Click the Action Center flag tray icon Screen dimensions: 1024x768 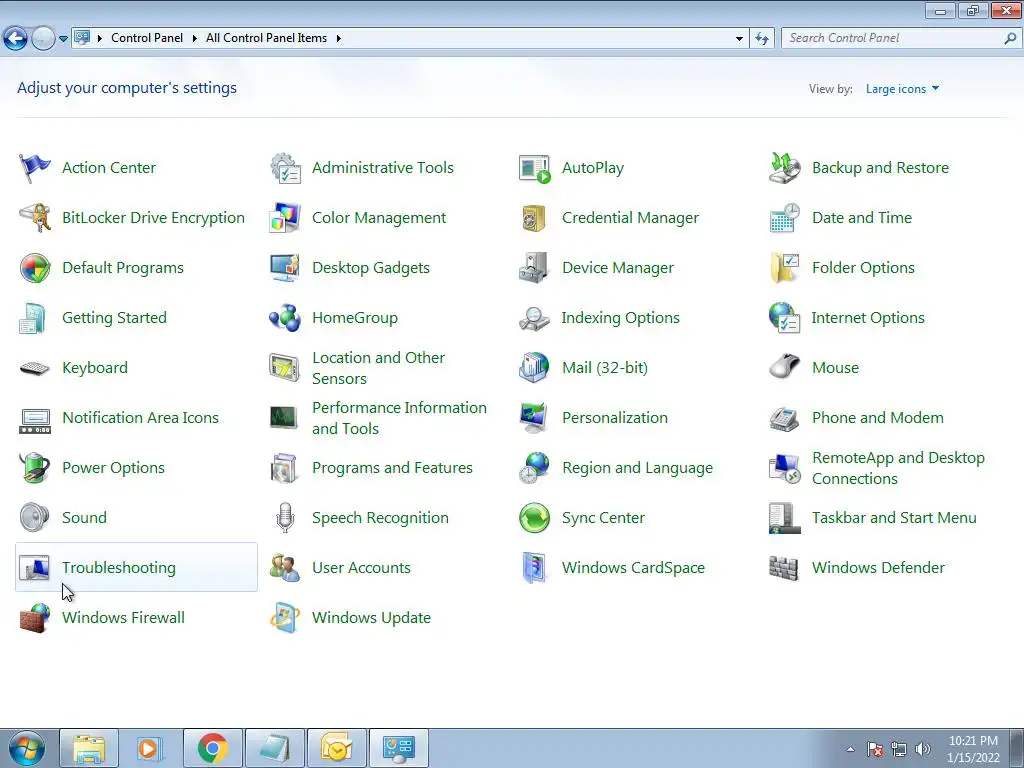(875, 749)
